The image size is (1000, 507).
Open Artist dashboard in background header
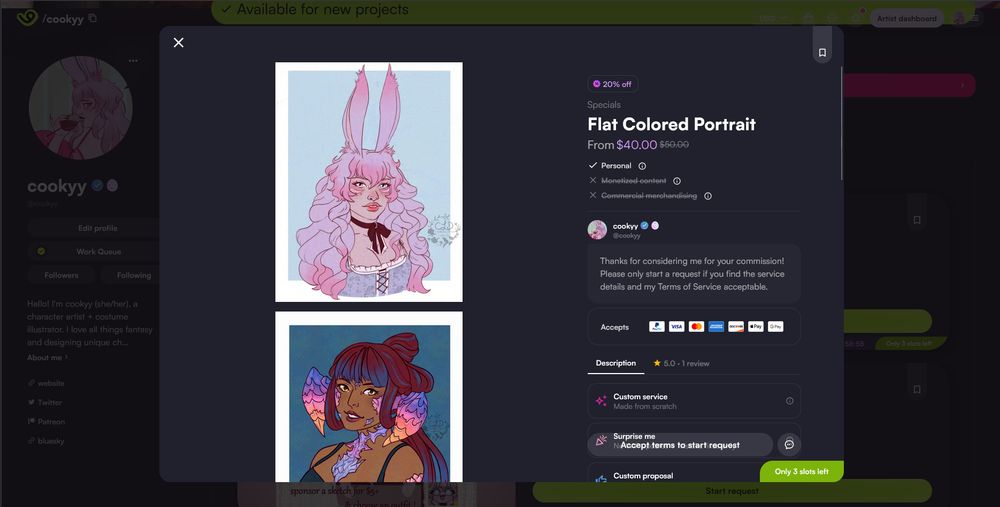906,18
